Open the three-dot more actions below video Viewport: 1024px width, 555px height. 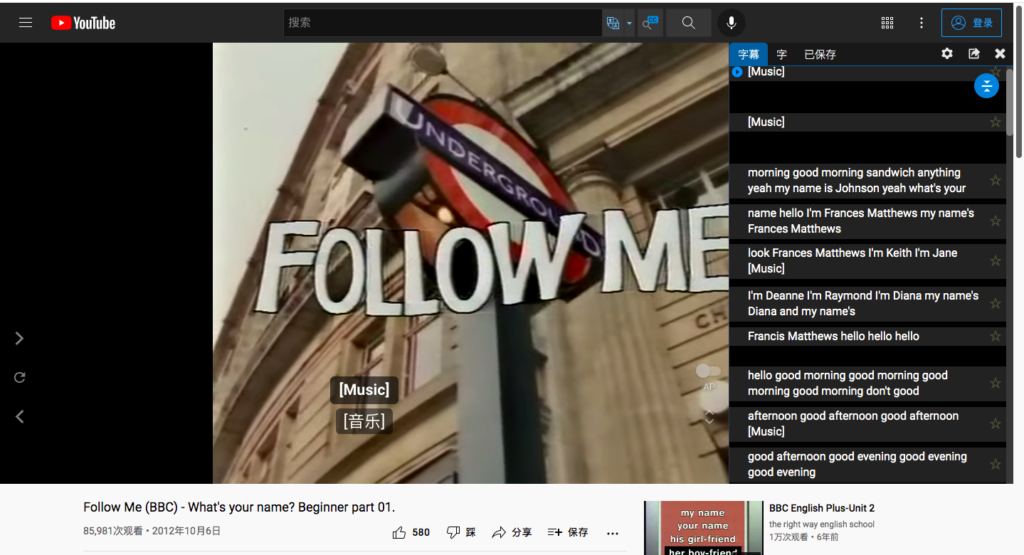(612, 533)
